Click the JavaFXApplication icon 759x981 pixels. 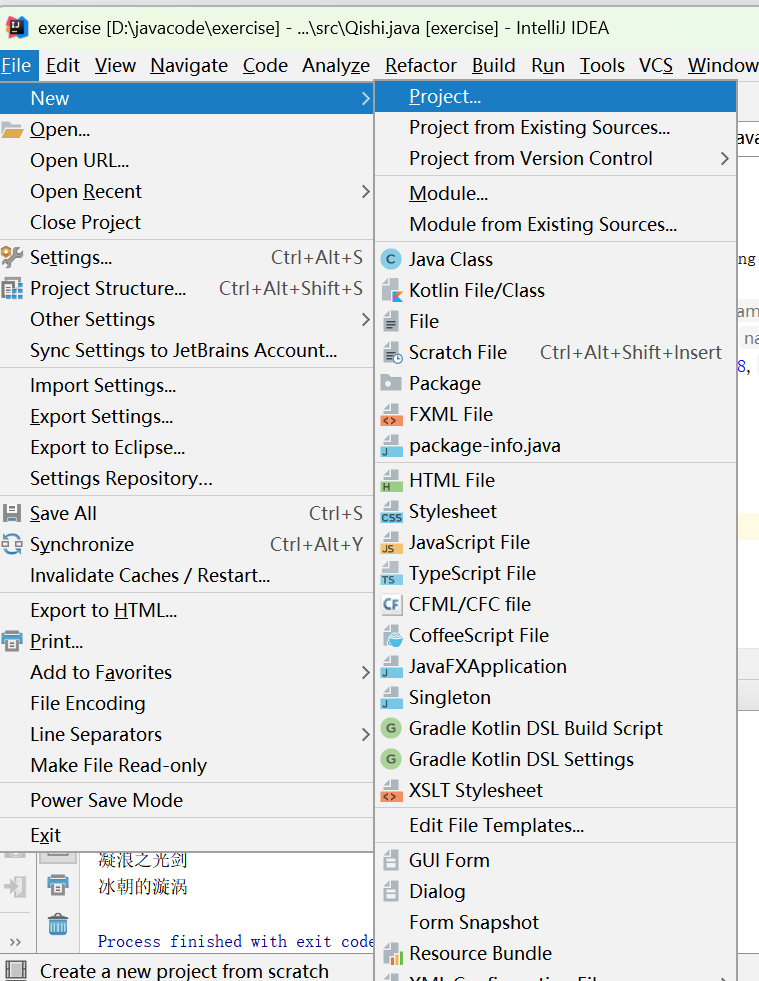pyautogui.click(x=391, y=667)
